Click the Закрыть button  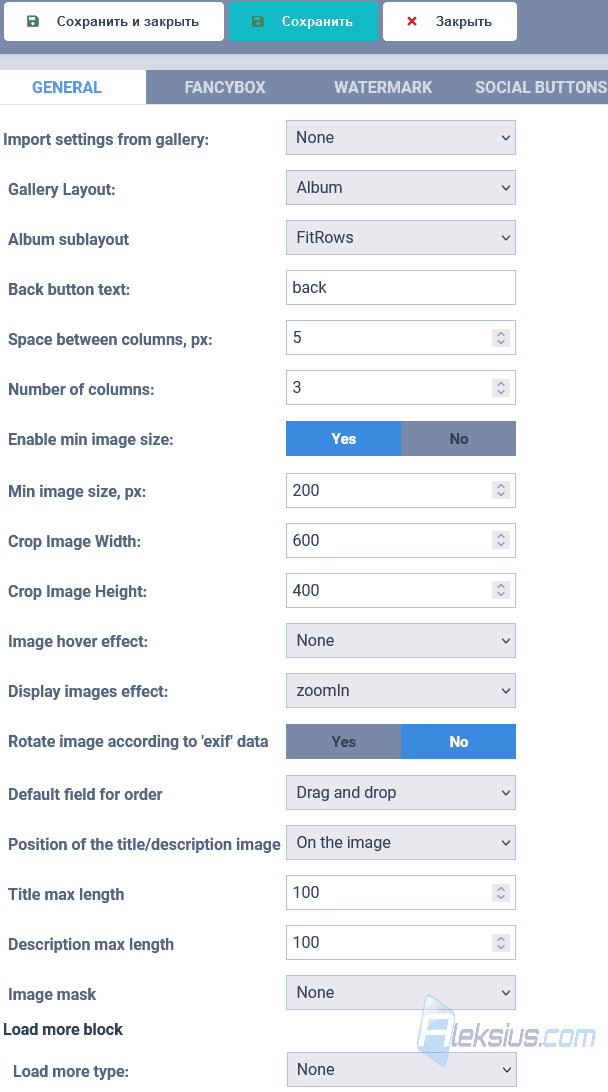[450, 22]
